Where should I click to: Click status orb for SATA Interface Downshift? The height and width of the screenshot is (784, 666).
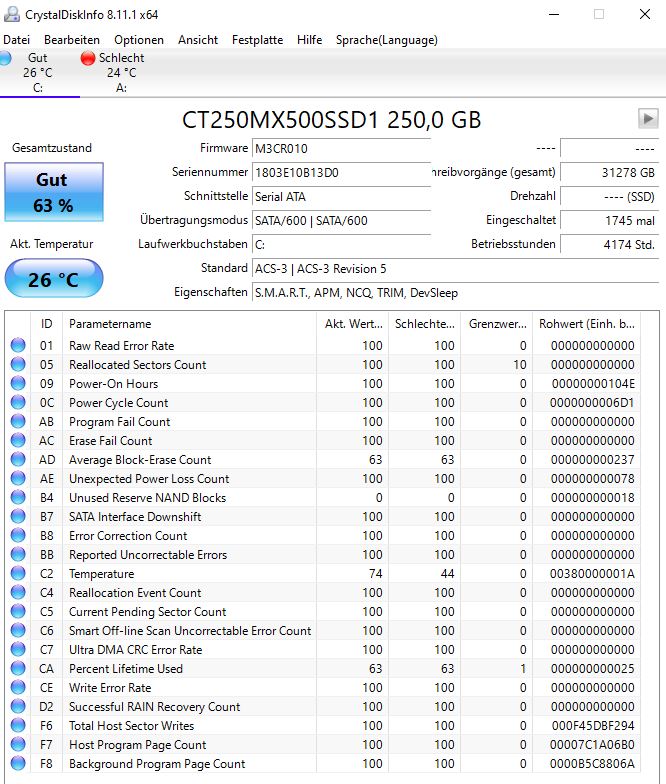pos(18,516)
